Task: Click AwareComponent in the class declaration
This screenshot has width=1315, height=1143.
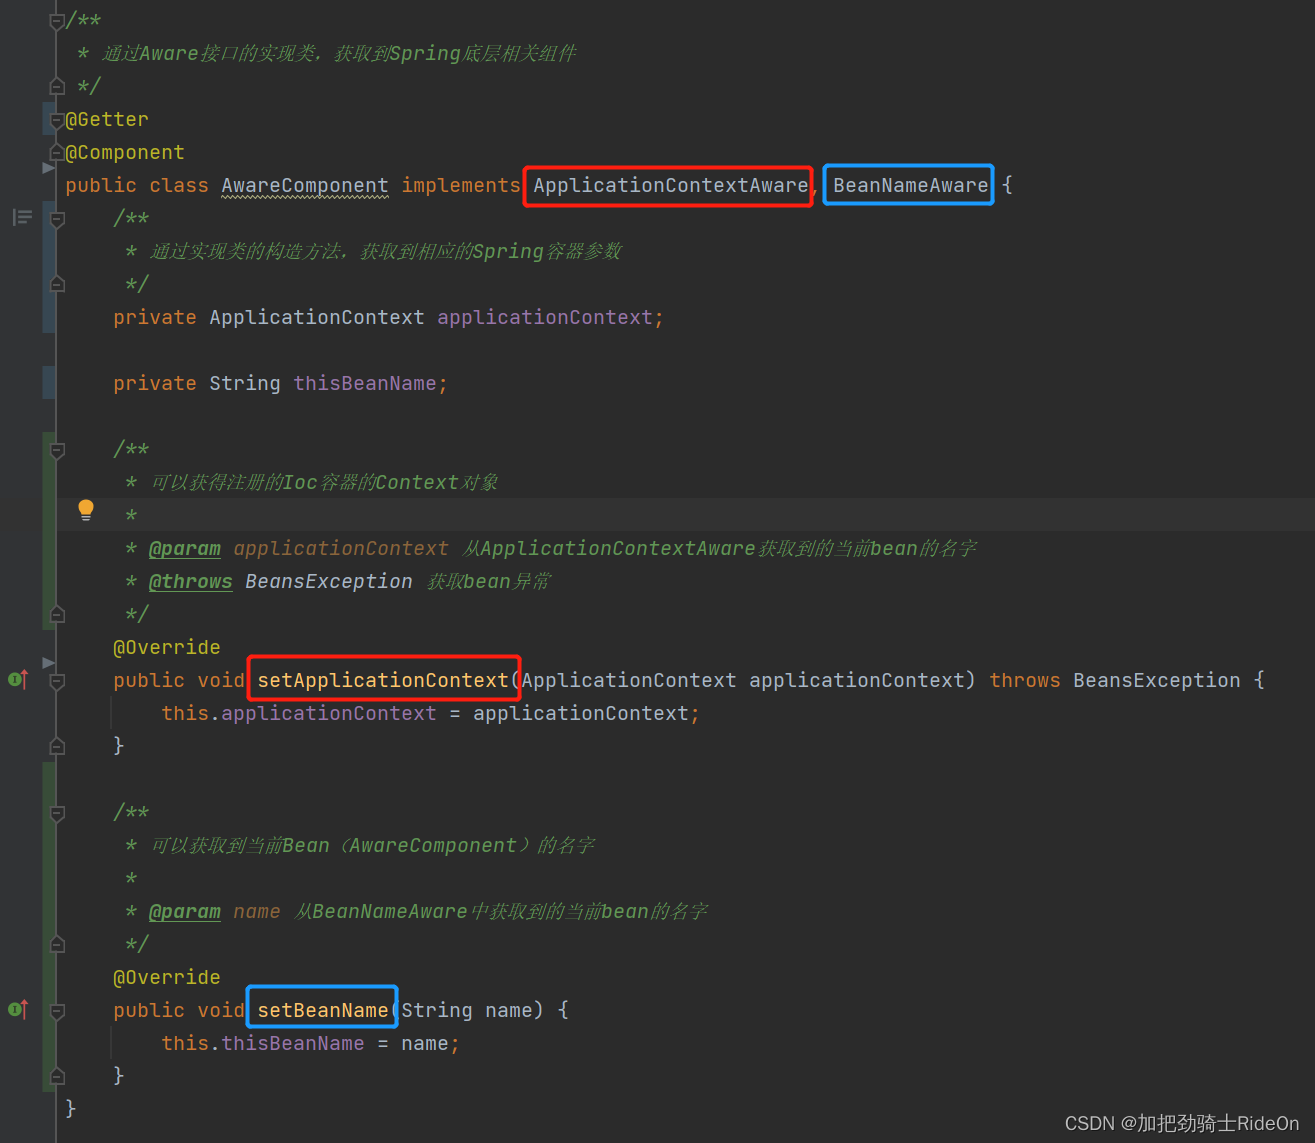Action: [305, 186]
